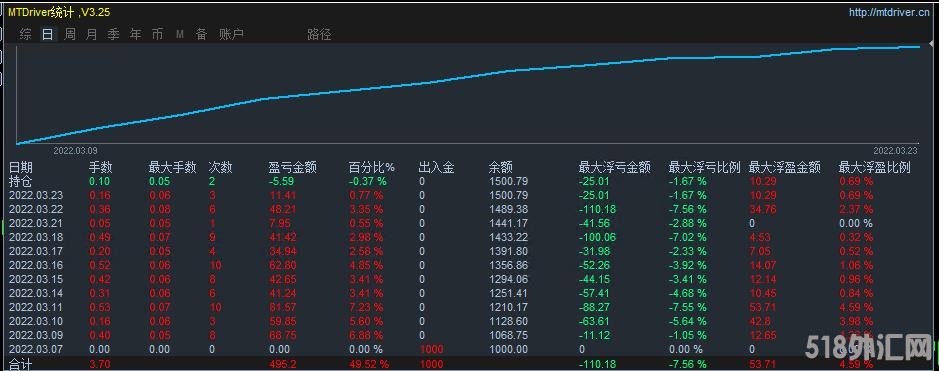Select the 2022.03.21 row date
939x371 pixels.
tap(36, 223)
